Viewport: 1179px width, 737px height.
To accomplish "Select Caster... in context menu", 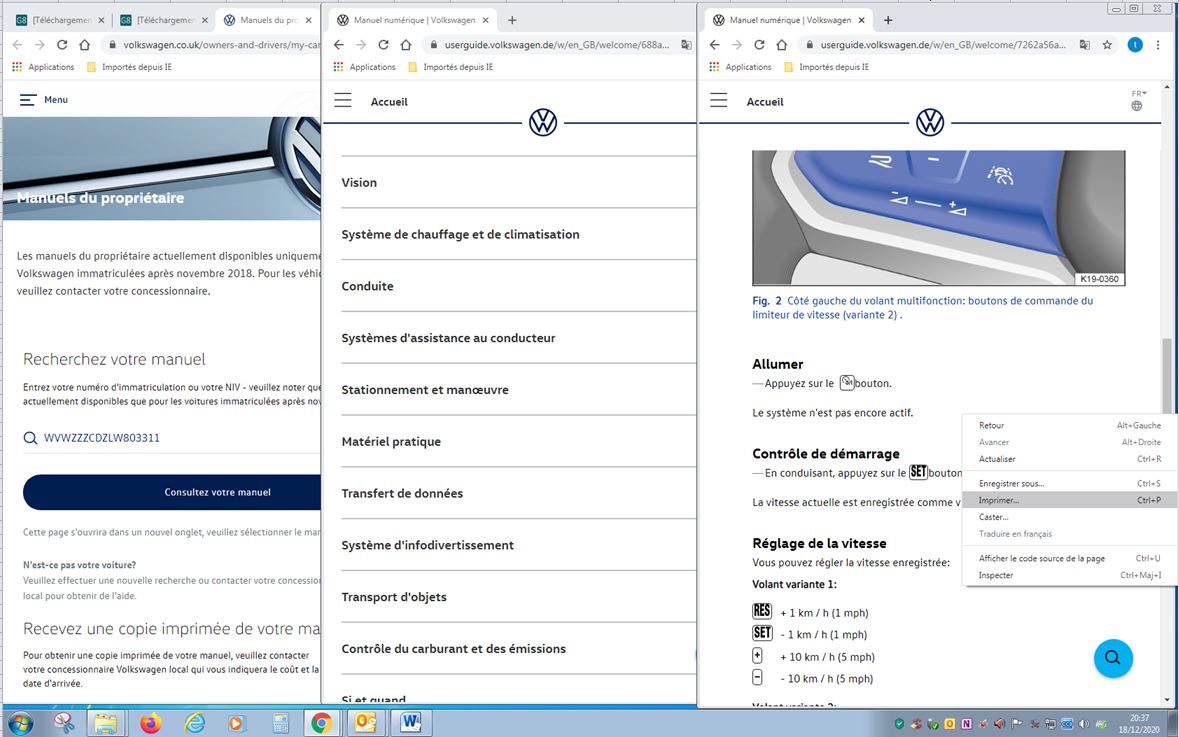I will pyautogui.click(x=1070, y=517).
